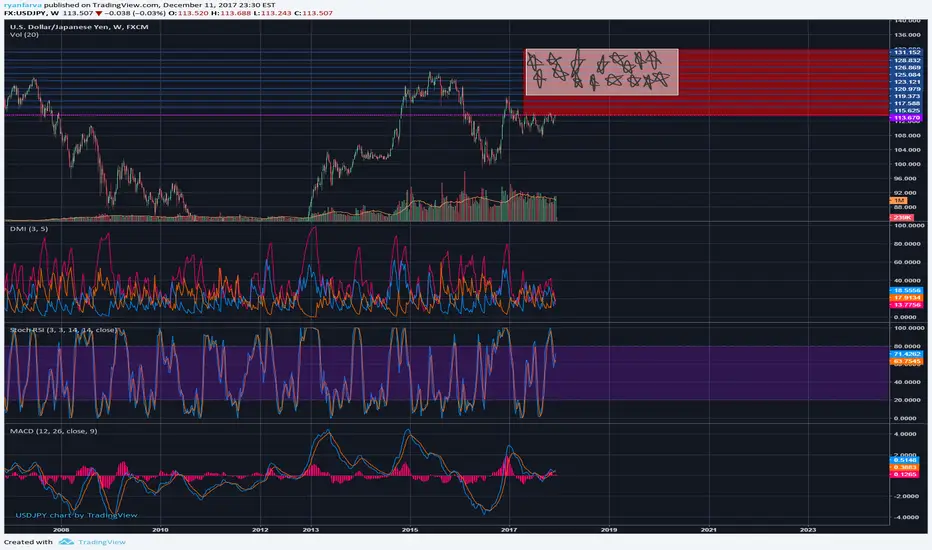
Task: Click the 115.625 price level tag
Action: click(906, 110)
